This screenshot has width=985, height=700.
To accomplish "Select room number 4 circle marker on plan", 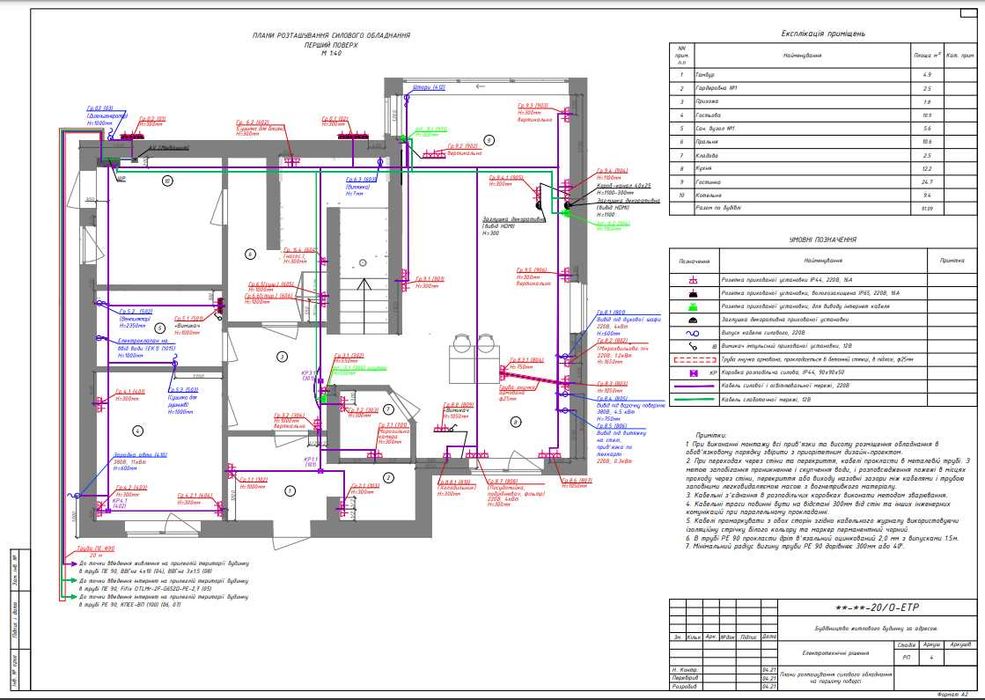I will 138,430.
